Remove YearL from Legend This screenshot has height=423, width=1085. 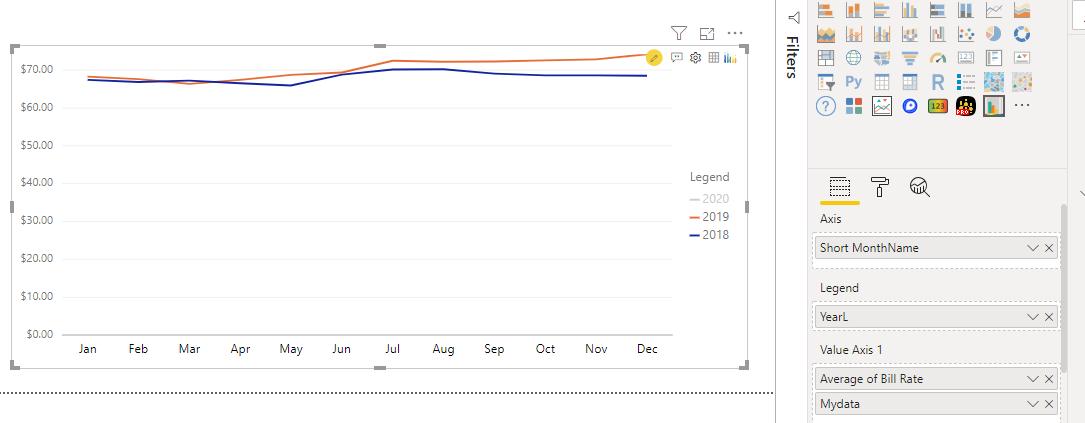tap(1049, 316)
